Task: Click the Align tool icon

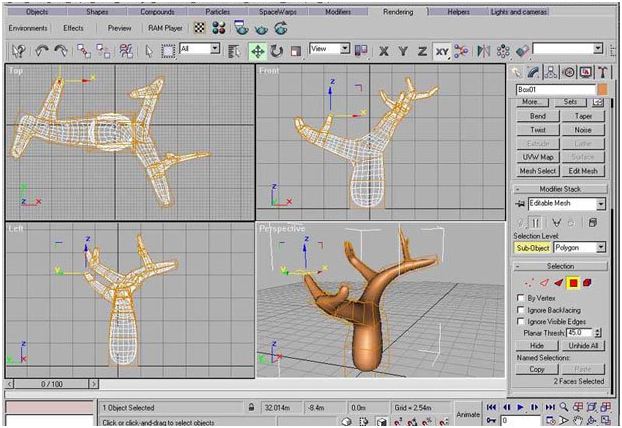Action: (x=522, y=51)
